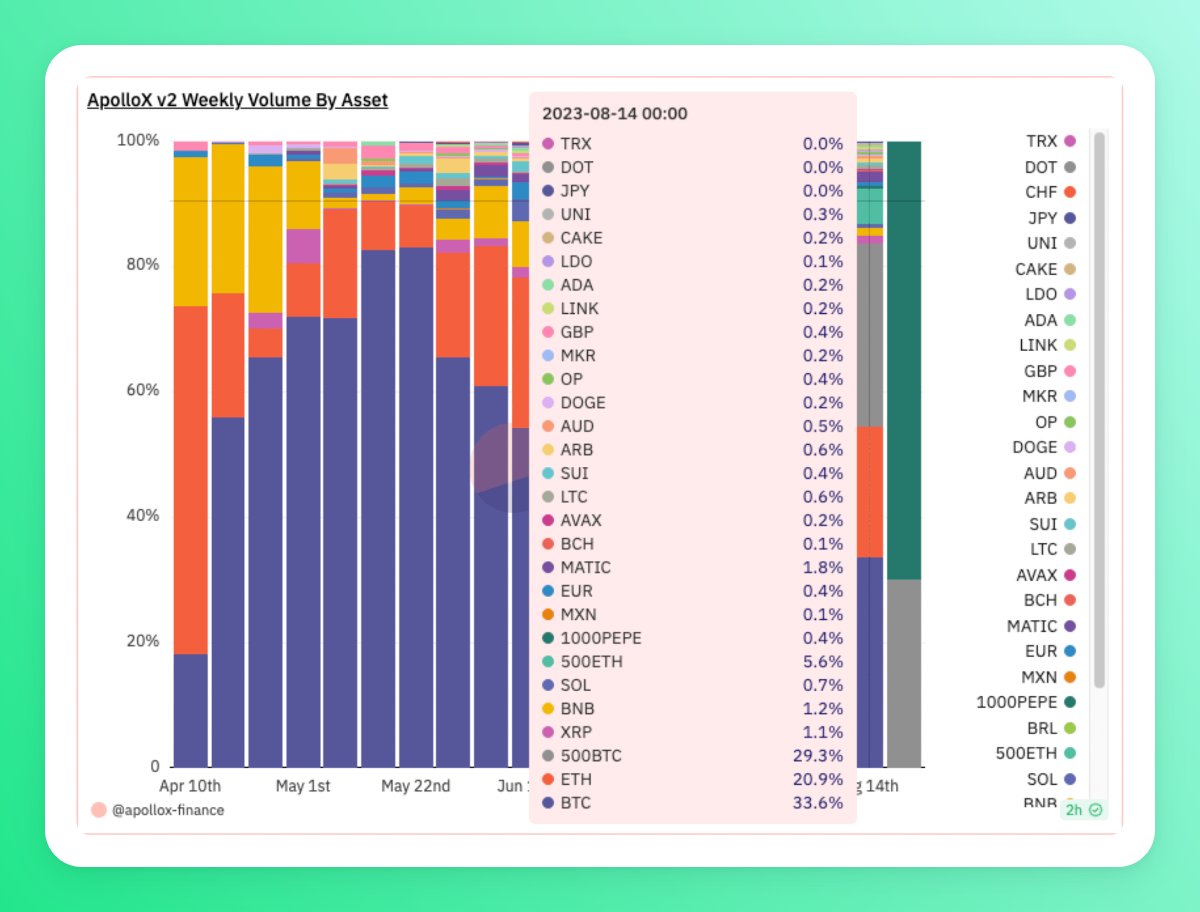Toggle the LINK series in the legend
The height and width of the screenshot is (912, 1200).
[1047, 345]
